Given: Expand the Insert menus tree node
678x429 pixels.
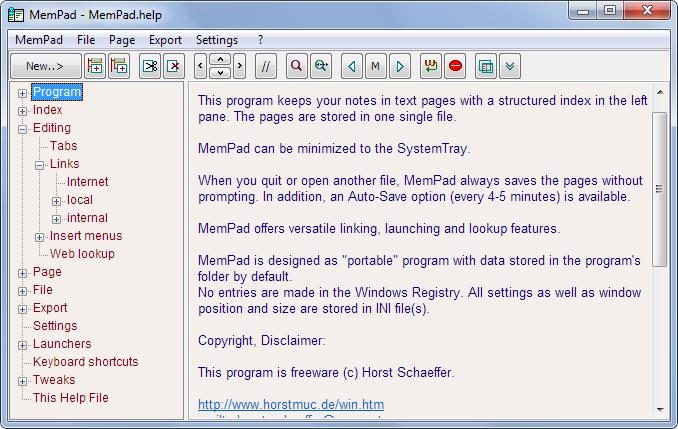Looking at the screenshot, I should point(39,237).
